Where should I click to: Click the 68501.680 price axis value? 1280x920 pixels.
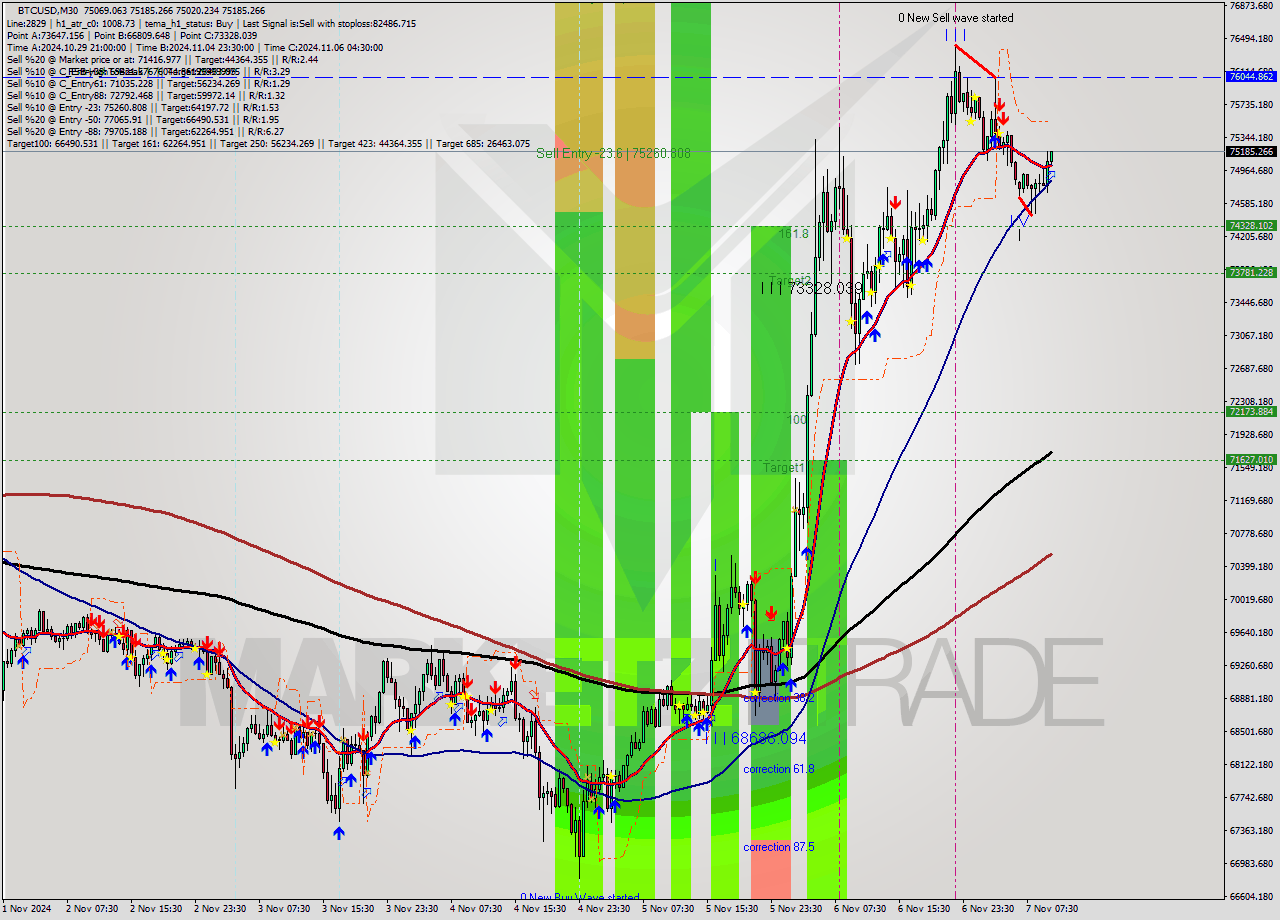(1251, 732)
